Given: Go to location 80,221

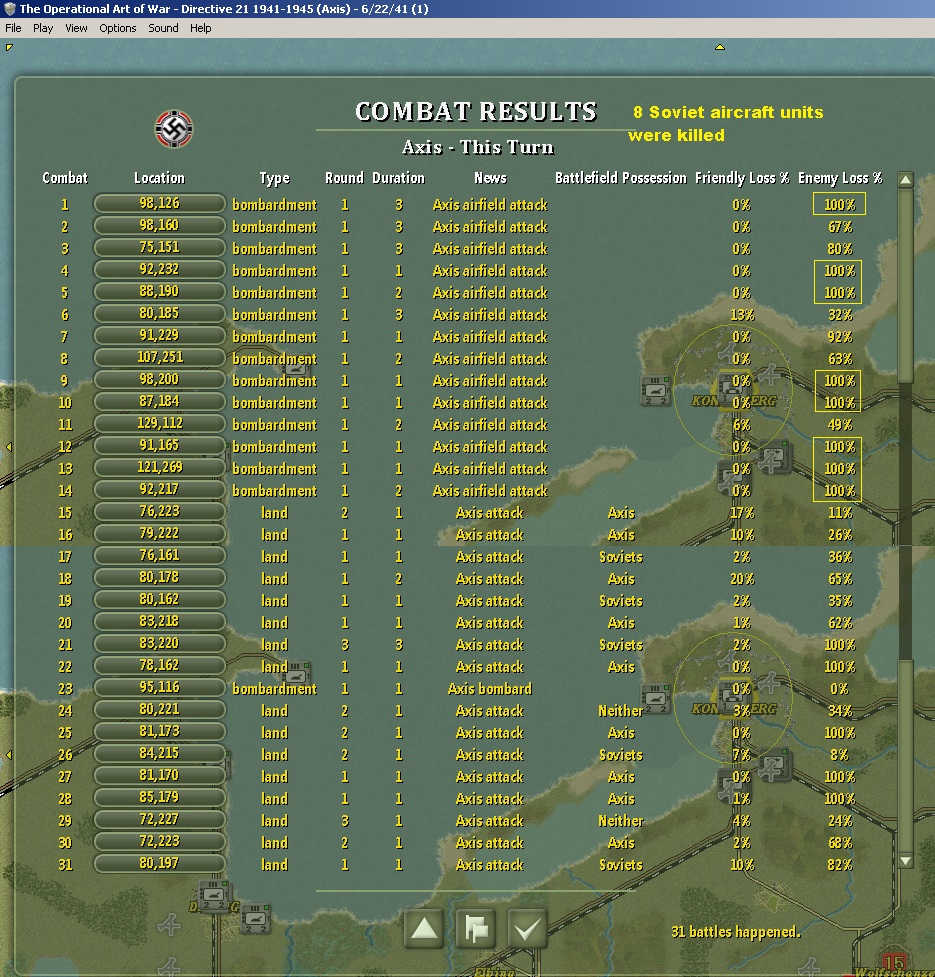Looking at the screenshot, I should (159, 710).
